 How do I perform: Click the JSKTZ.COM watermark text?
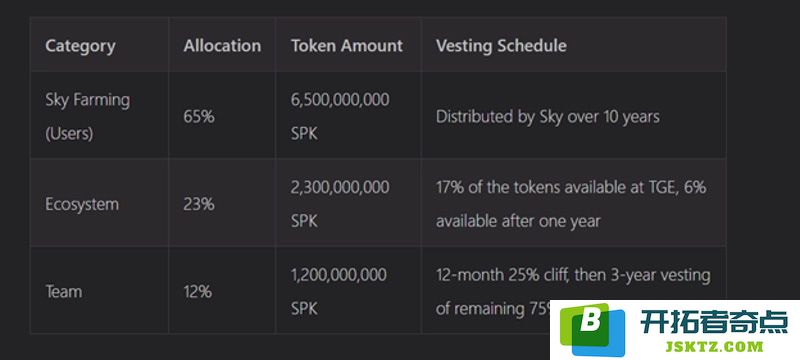point(714,347)
